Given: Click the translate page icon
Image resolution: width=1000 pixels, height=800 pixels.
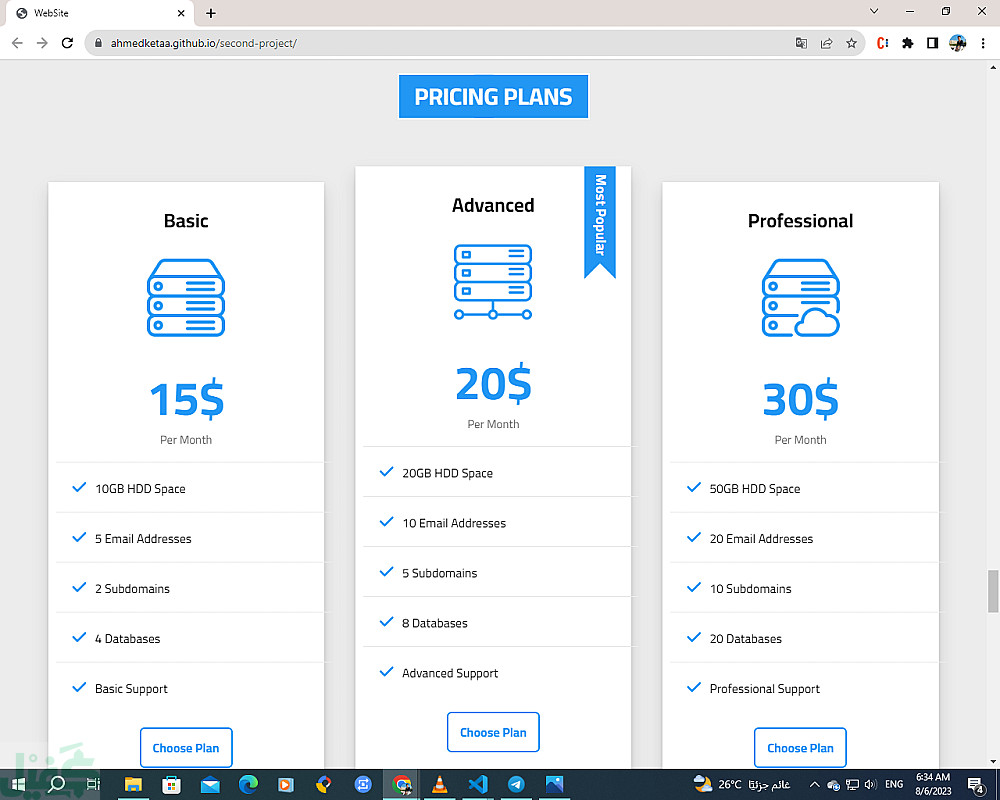Looking at the screenshot, I should tap(802, 43).
